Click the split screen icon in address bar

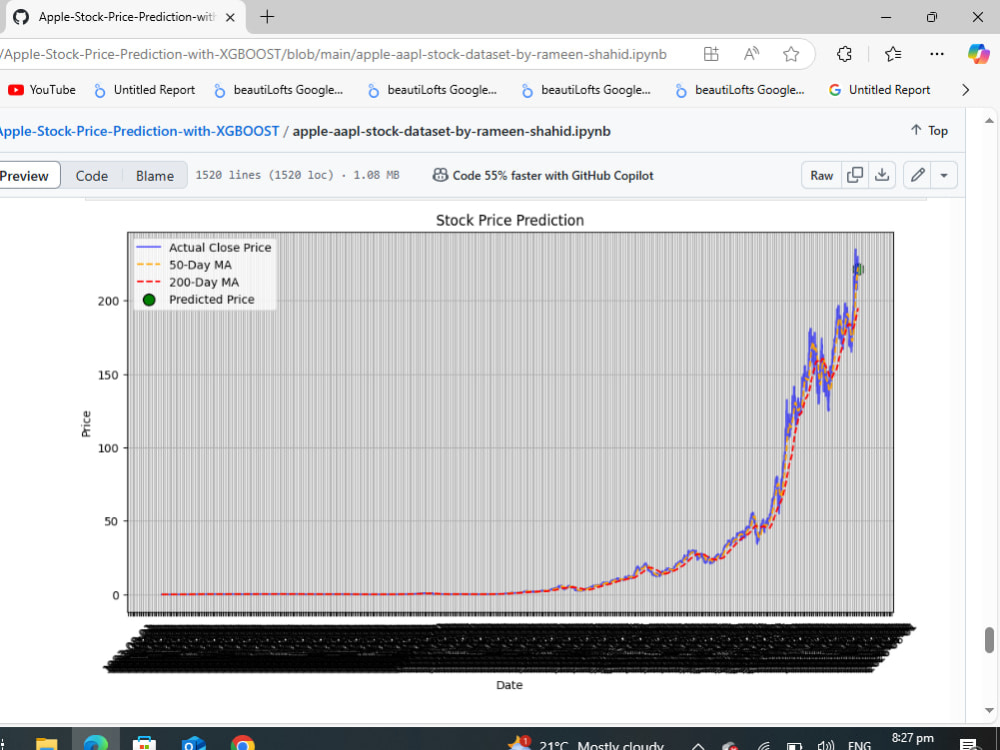coord(711,54)
